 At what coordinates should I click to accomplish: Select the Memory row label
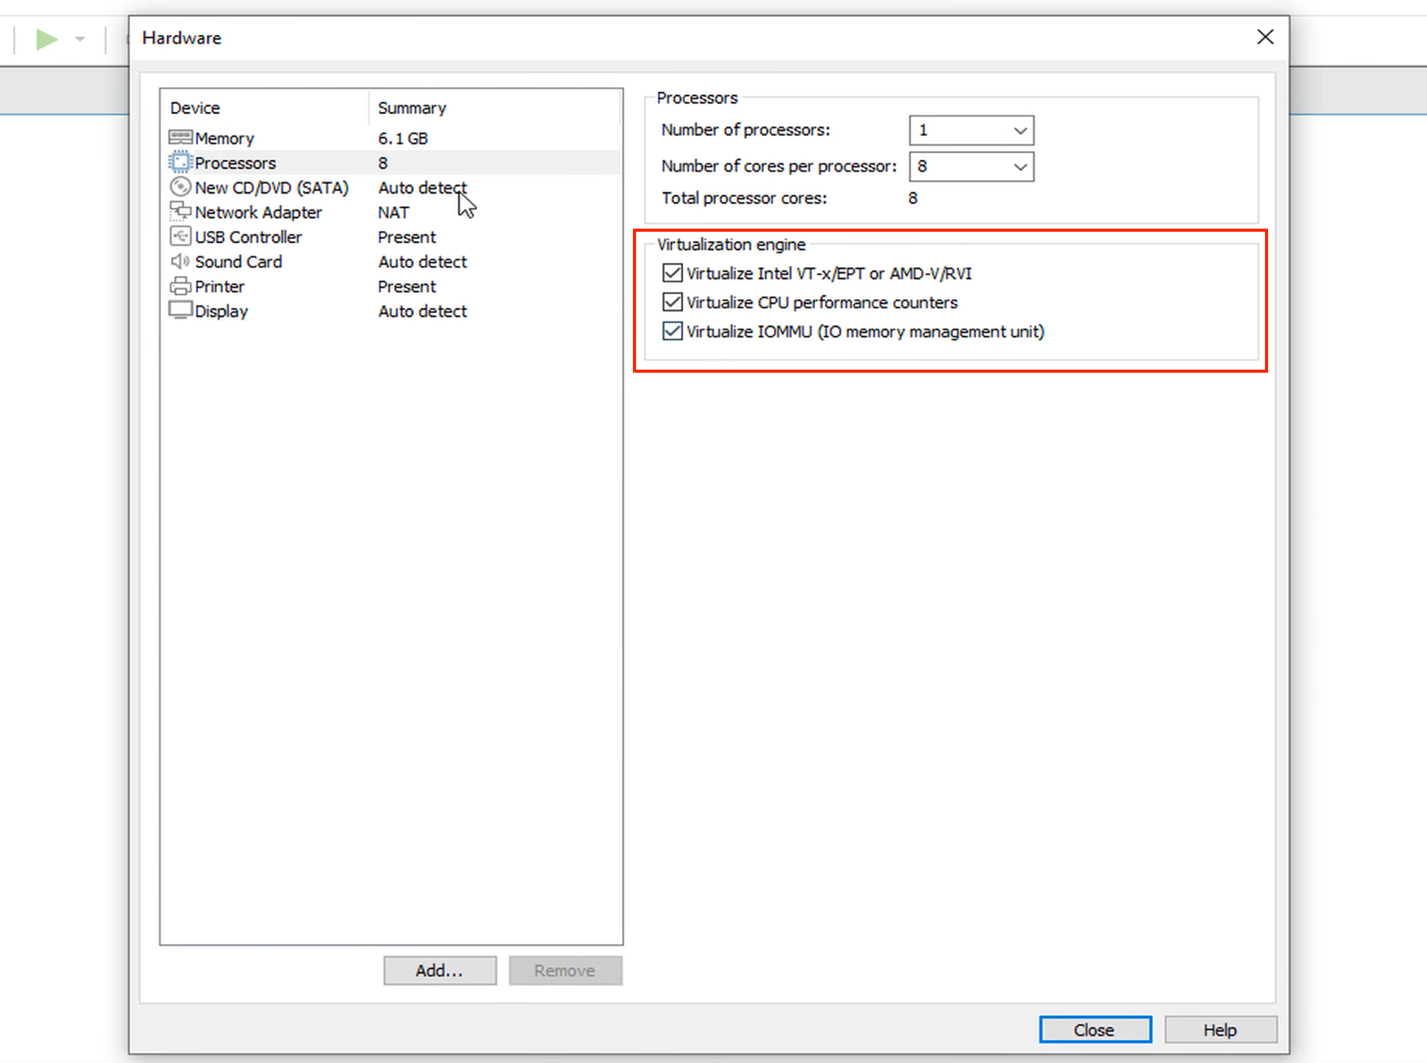pyautogui.click(x=224, y=138)
